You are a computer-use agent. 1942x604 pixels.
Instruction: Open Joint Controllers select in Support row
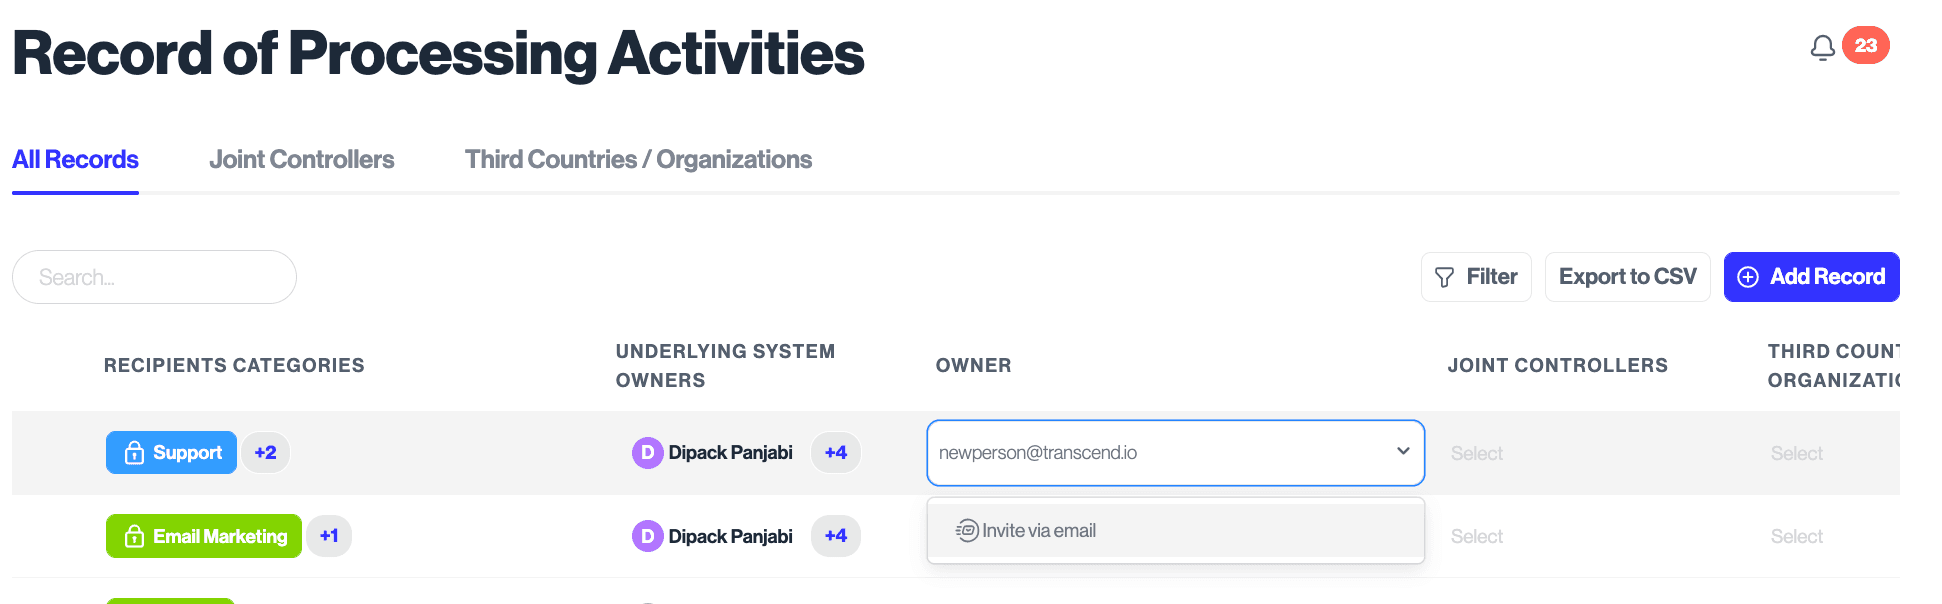tap(1477, 454)
